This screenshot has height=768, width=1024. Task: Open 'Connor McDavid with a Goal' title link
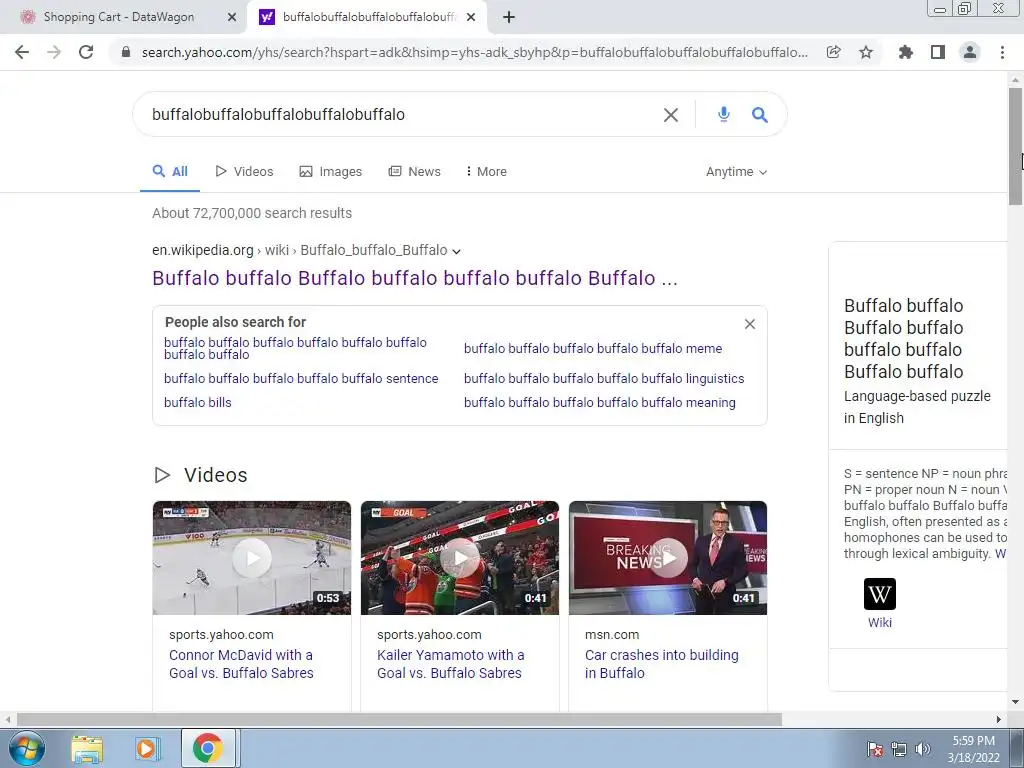241,664
